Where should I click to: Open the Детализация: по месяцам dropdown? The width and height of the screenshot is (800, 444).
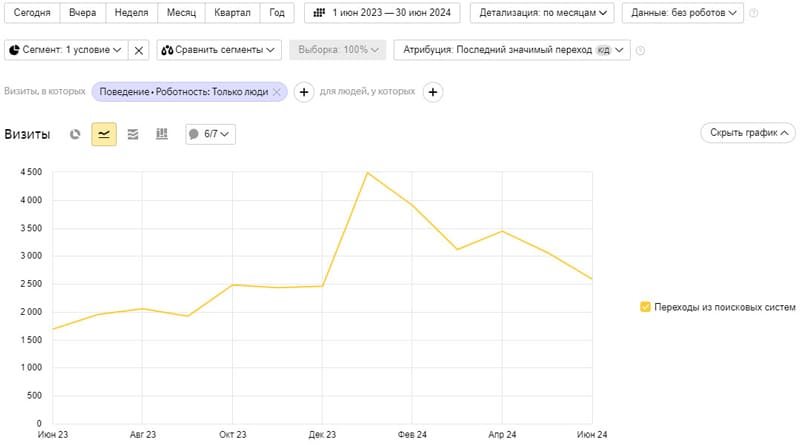542,13
